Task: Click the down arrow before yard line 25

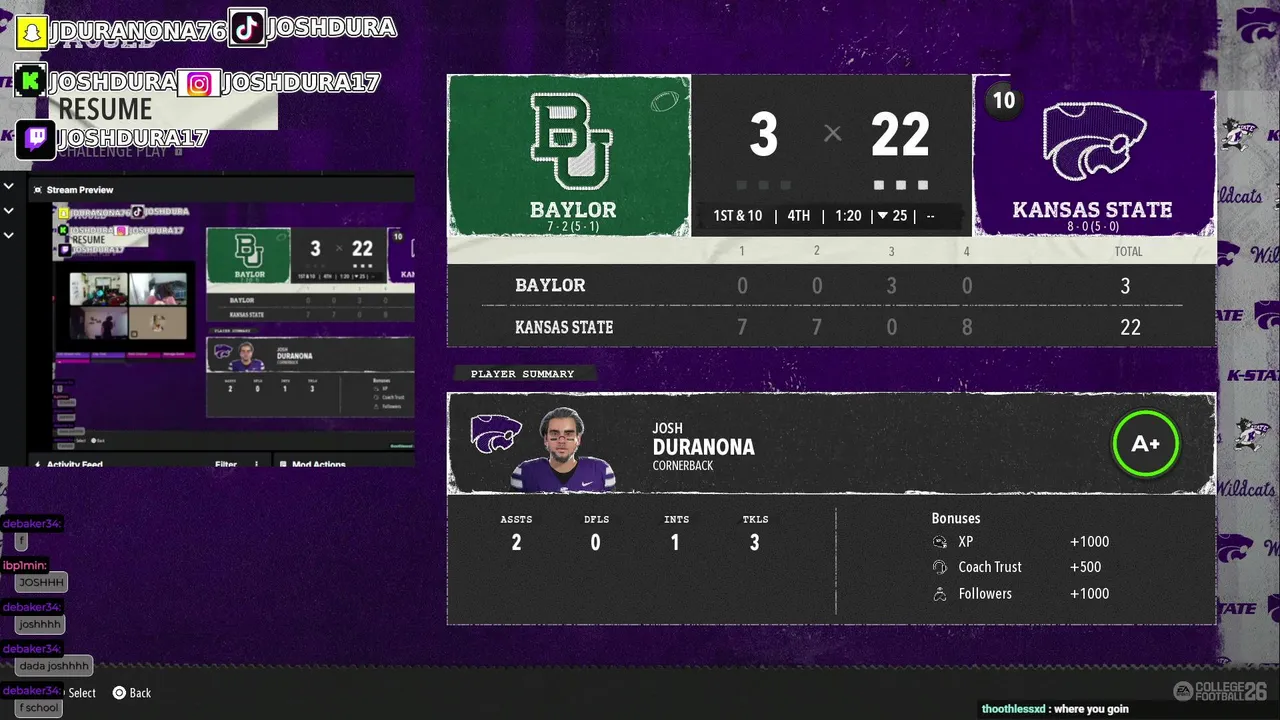Action: click(x=882, y=216)
